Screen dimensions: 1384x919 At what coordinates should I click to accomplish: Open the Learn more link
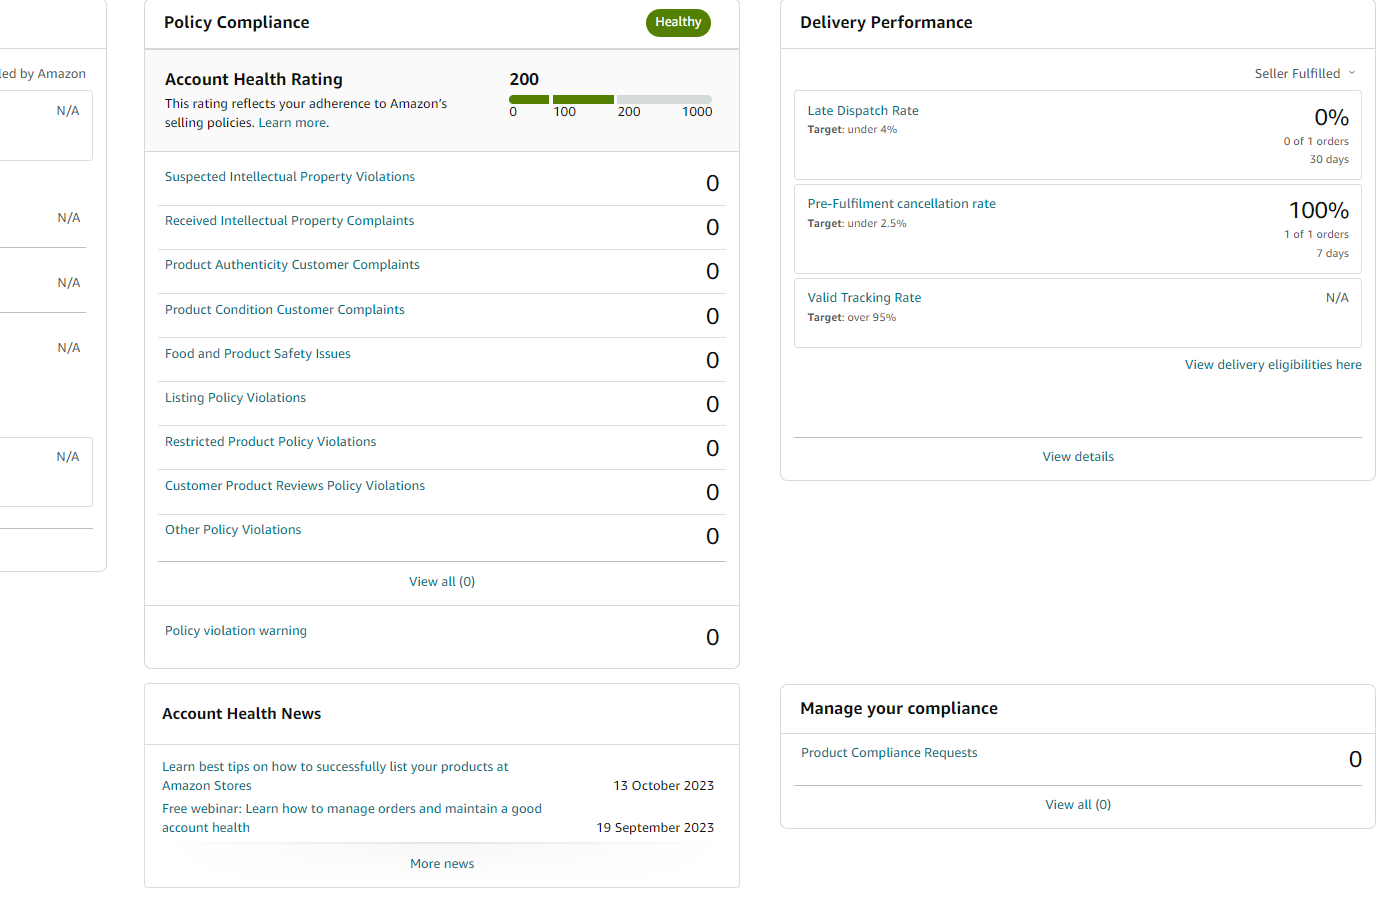point(293,123)
